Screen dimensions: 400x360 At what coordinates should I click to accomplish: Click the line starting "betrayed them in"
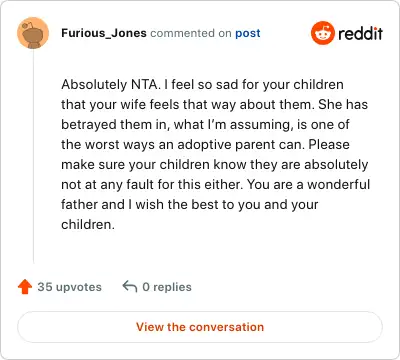205,124
